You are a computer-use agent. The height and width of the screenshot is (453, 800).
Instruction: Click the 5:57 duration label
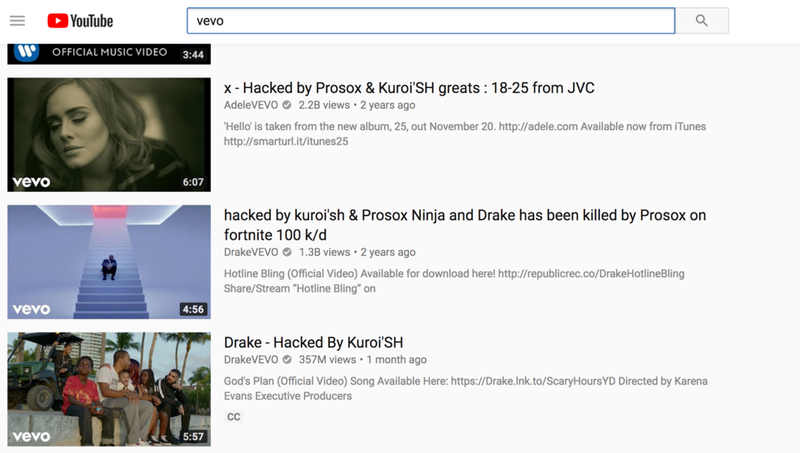click(x=193, y=437)
